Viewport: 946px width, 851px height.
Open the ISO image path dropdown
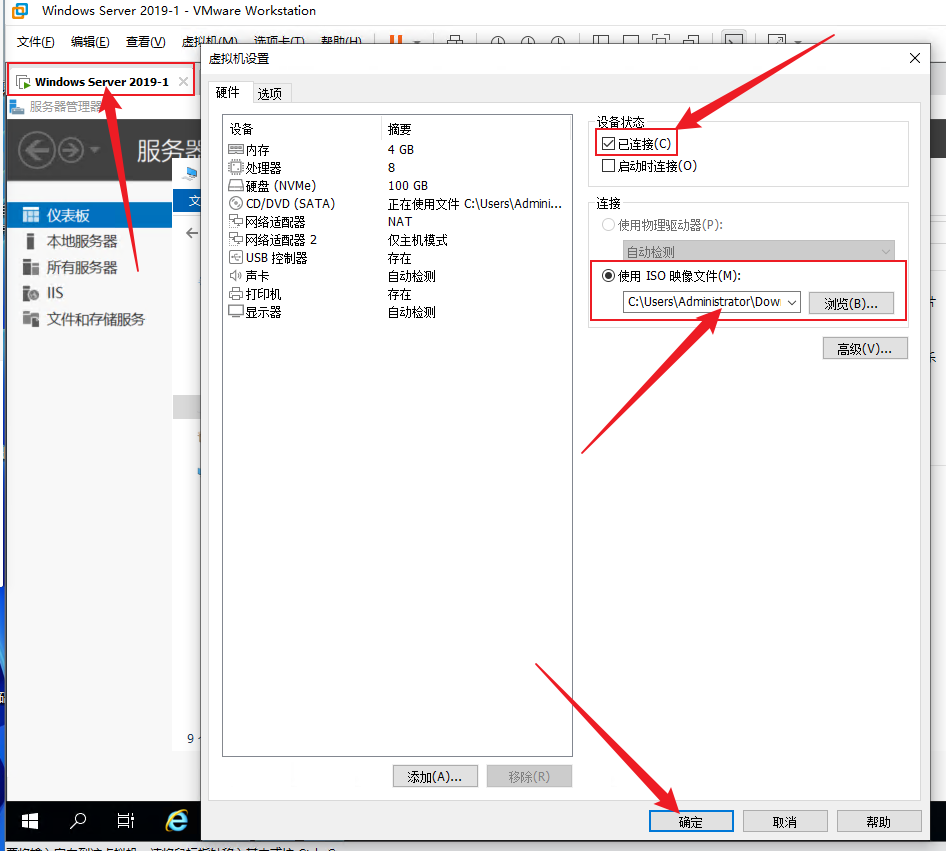(x=792, y=302)
